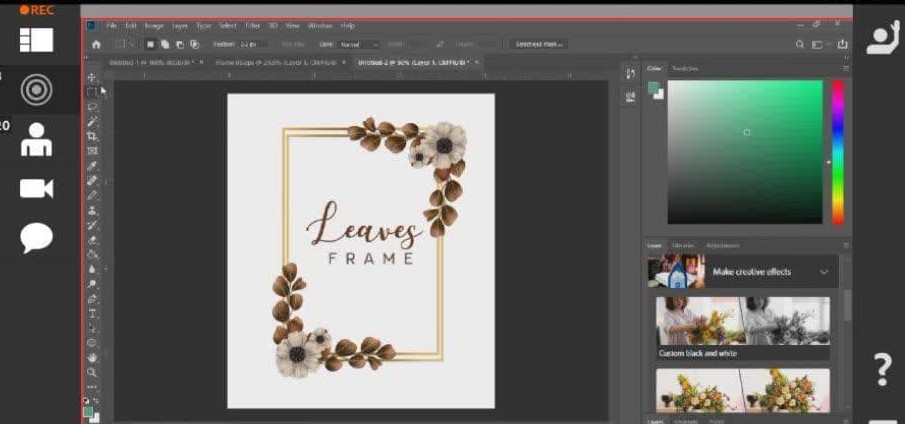905x424 pixels.
Task: Open the Filter menu
Action: point(252,26)
